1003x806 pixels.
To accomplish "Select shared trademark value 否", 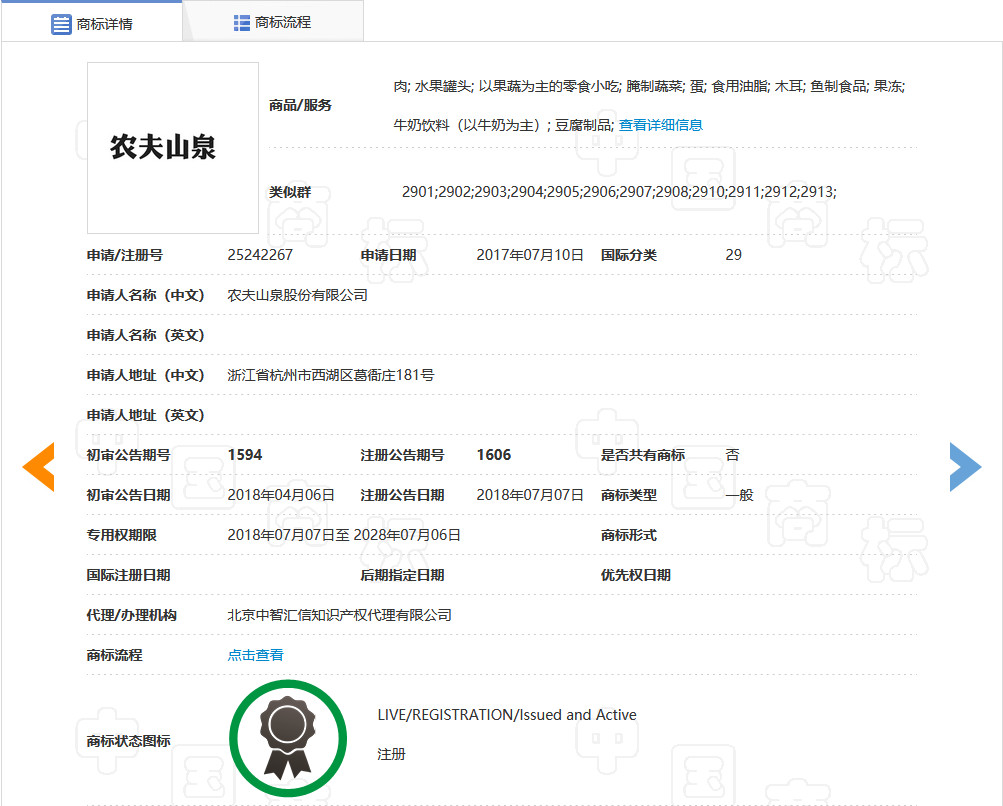I will coord(732,455).
